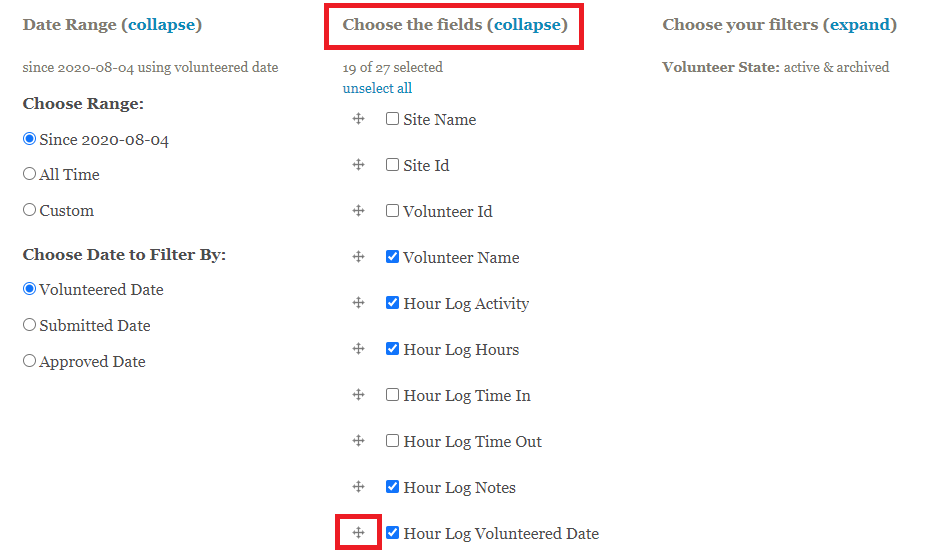Collapse the Date Range section
This screenshot has width=928, height=559.
pos(164,24)
